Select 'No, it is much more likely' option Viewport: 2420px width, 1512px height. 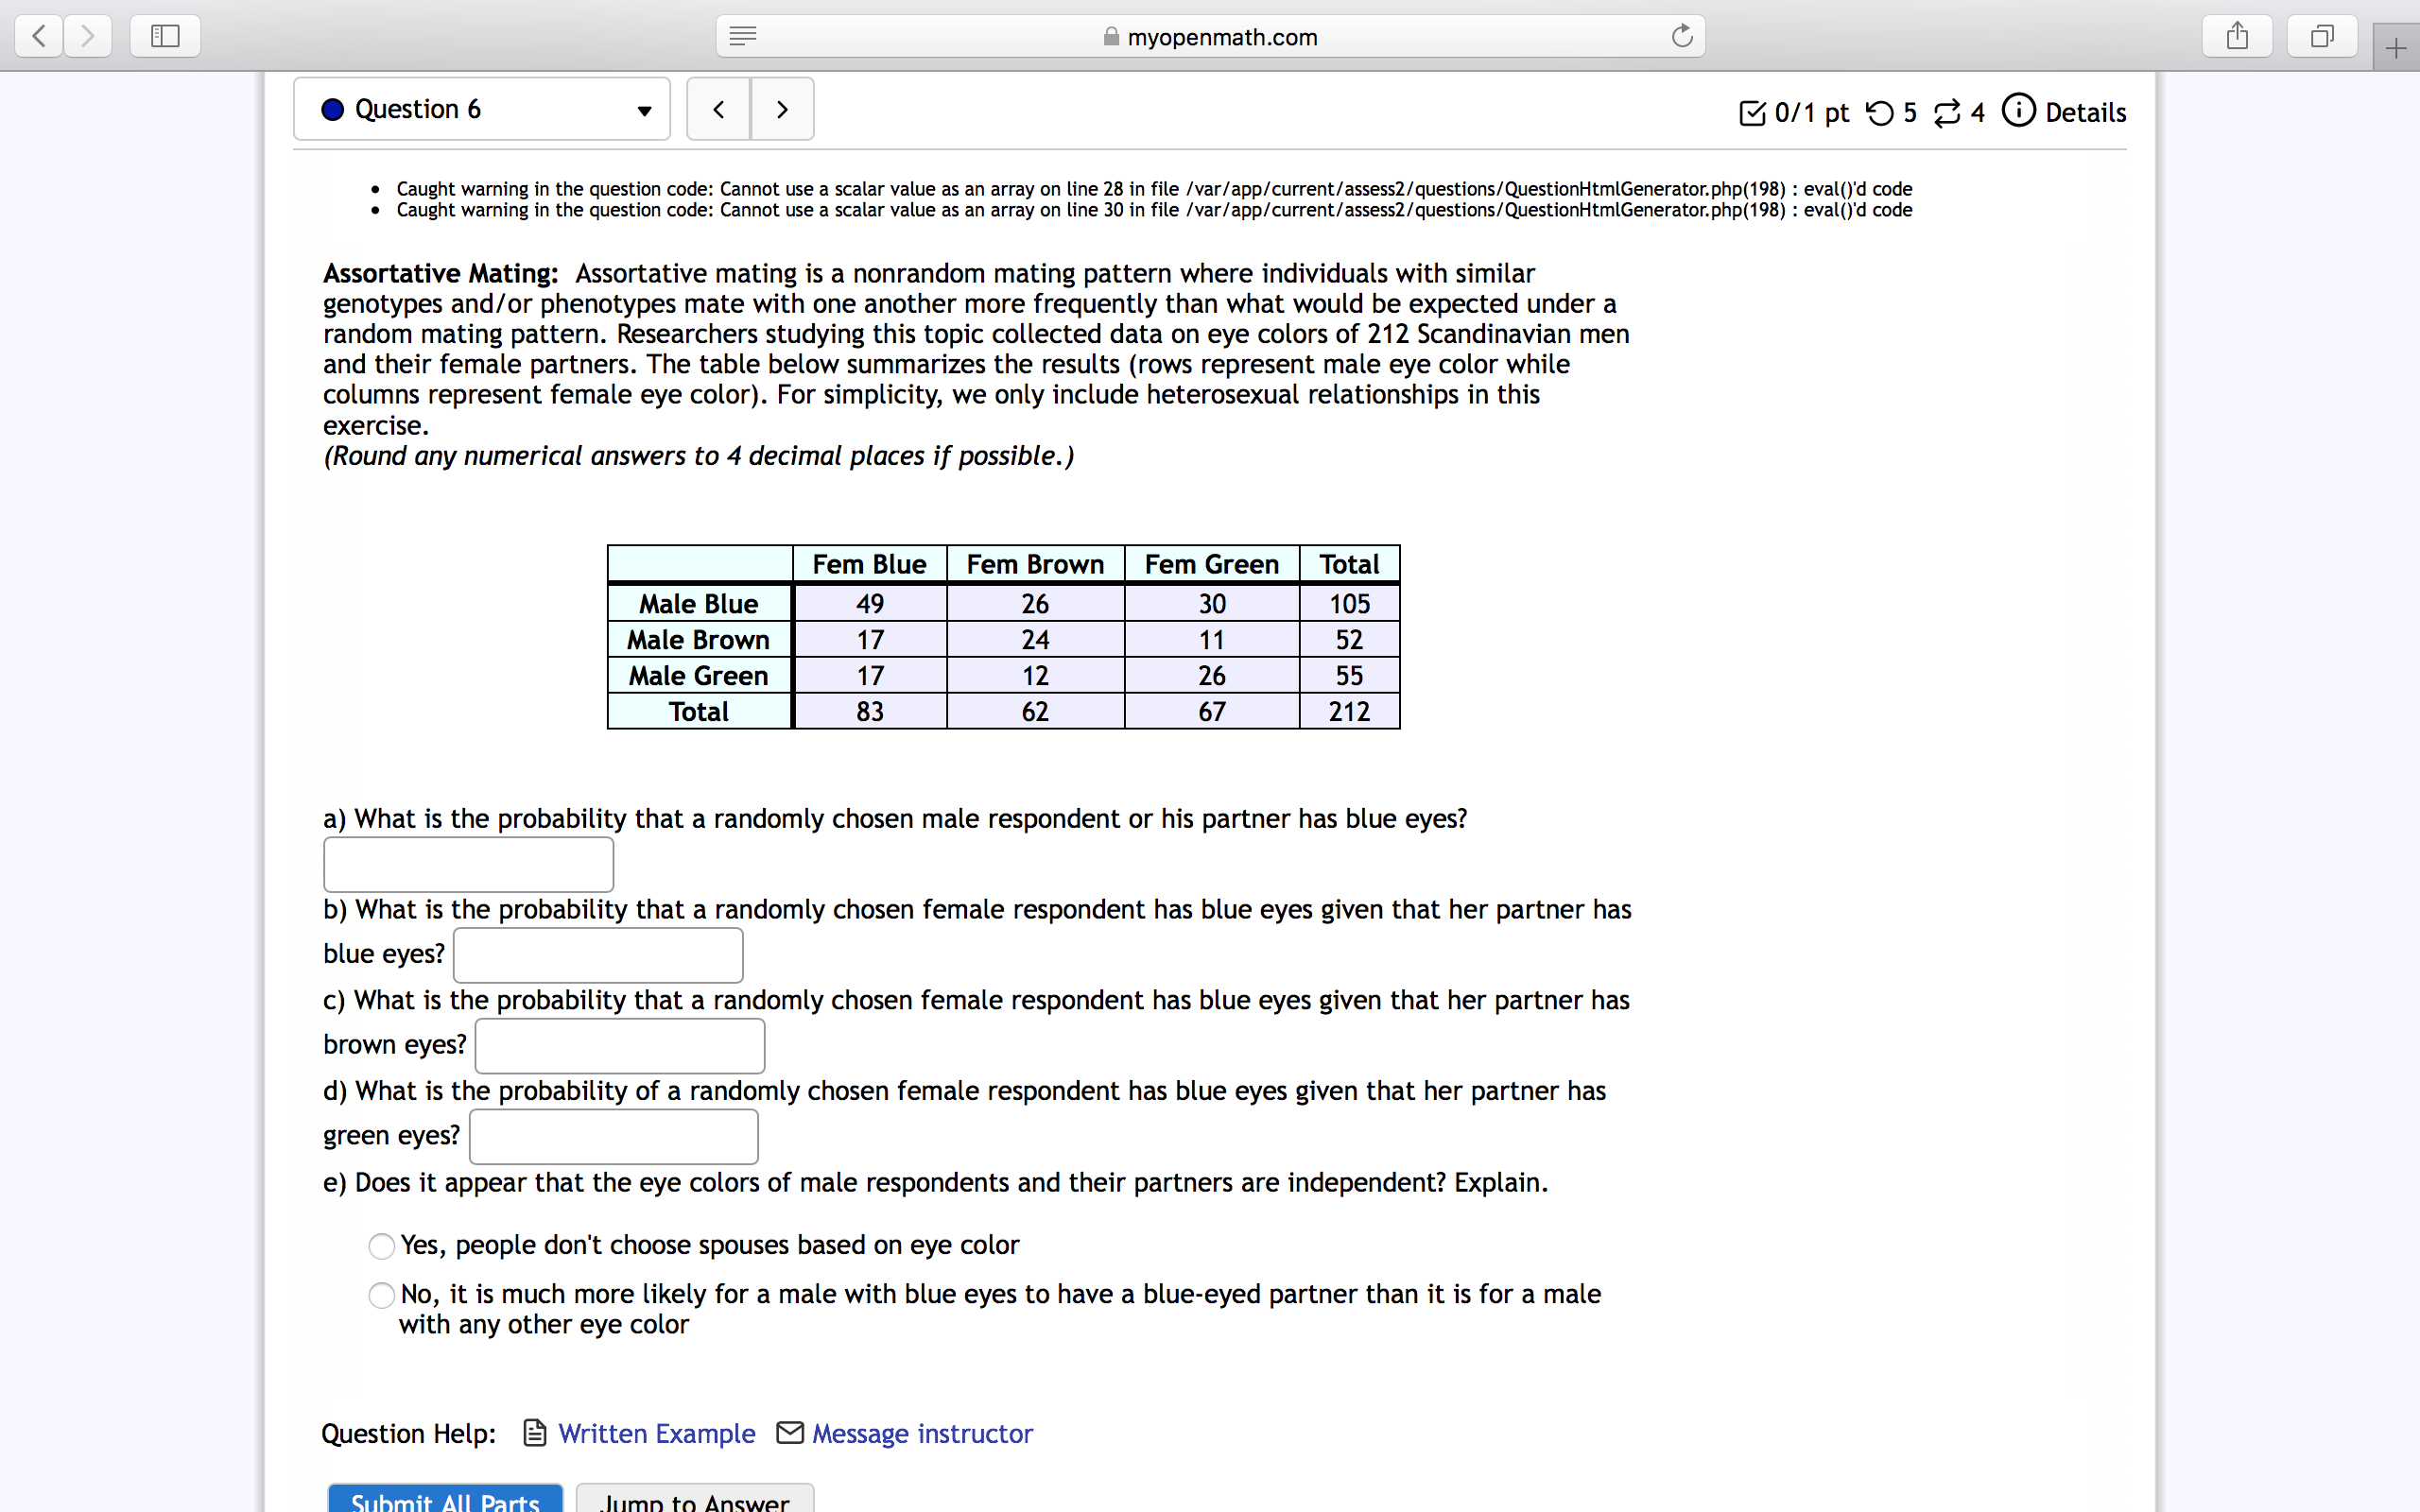pos(381,1296)
